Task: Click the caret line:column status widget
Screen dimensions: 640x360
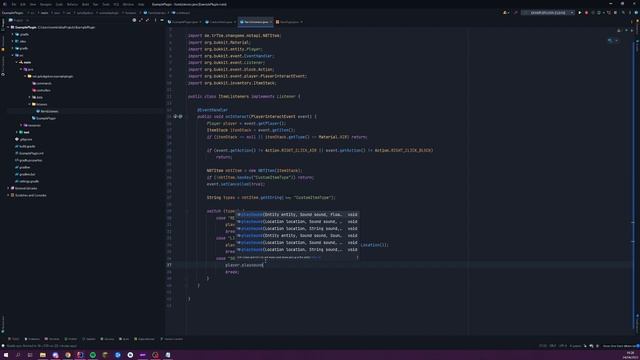Action: click(x=542, y=346)
